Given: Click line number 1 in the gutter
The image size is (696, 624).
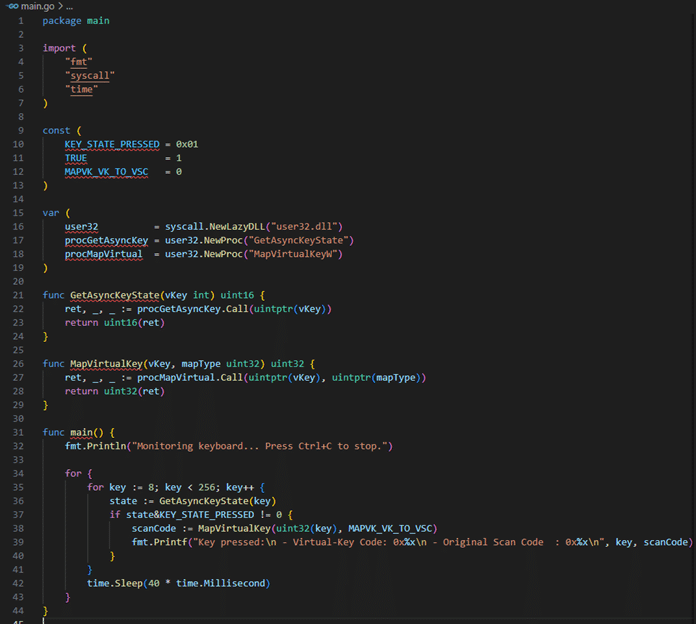Looking at the screenshot, I should point(19,20).
